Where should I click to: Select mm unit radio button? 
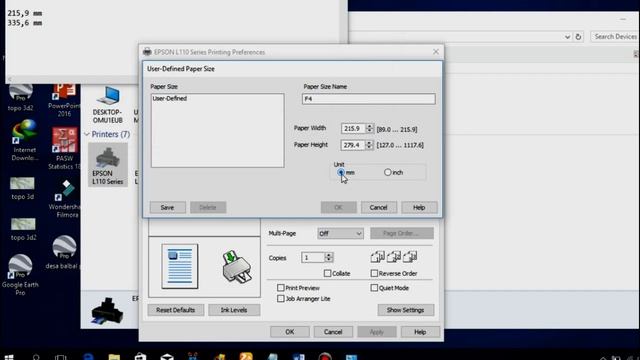pos(341,173)
